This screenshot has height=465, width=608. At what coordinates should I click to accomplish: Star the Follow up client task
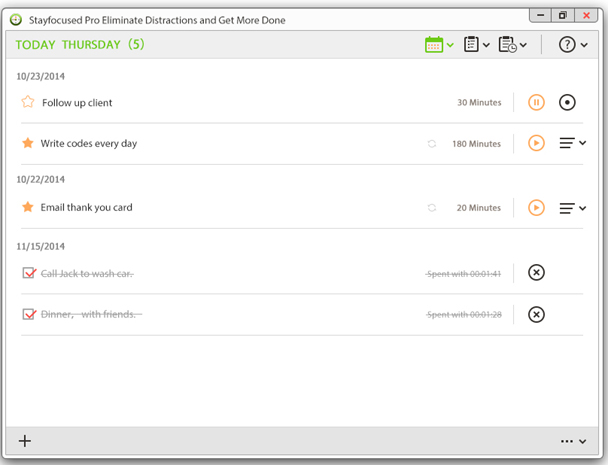[x=28, y=102]
